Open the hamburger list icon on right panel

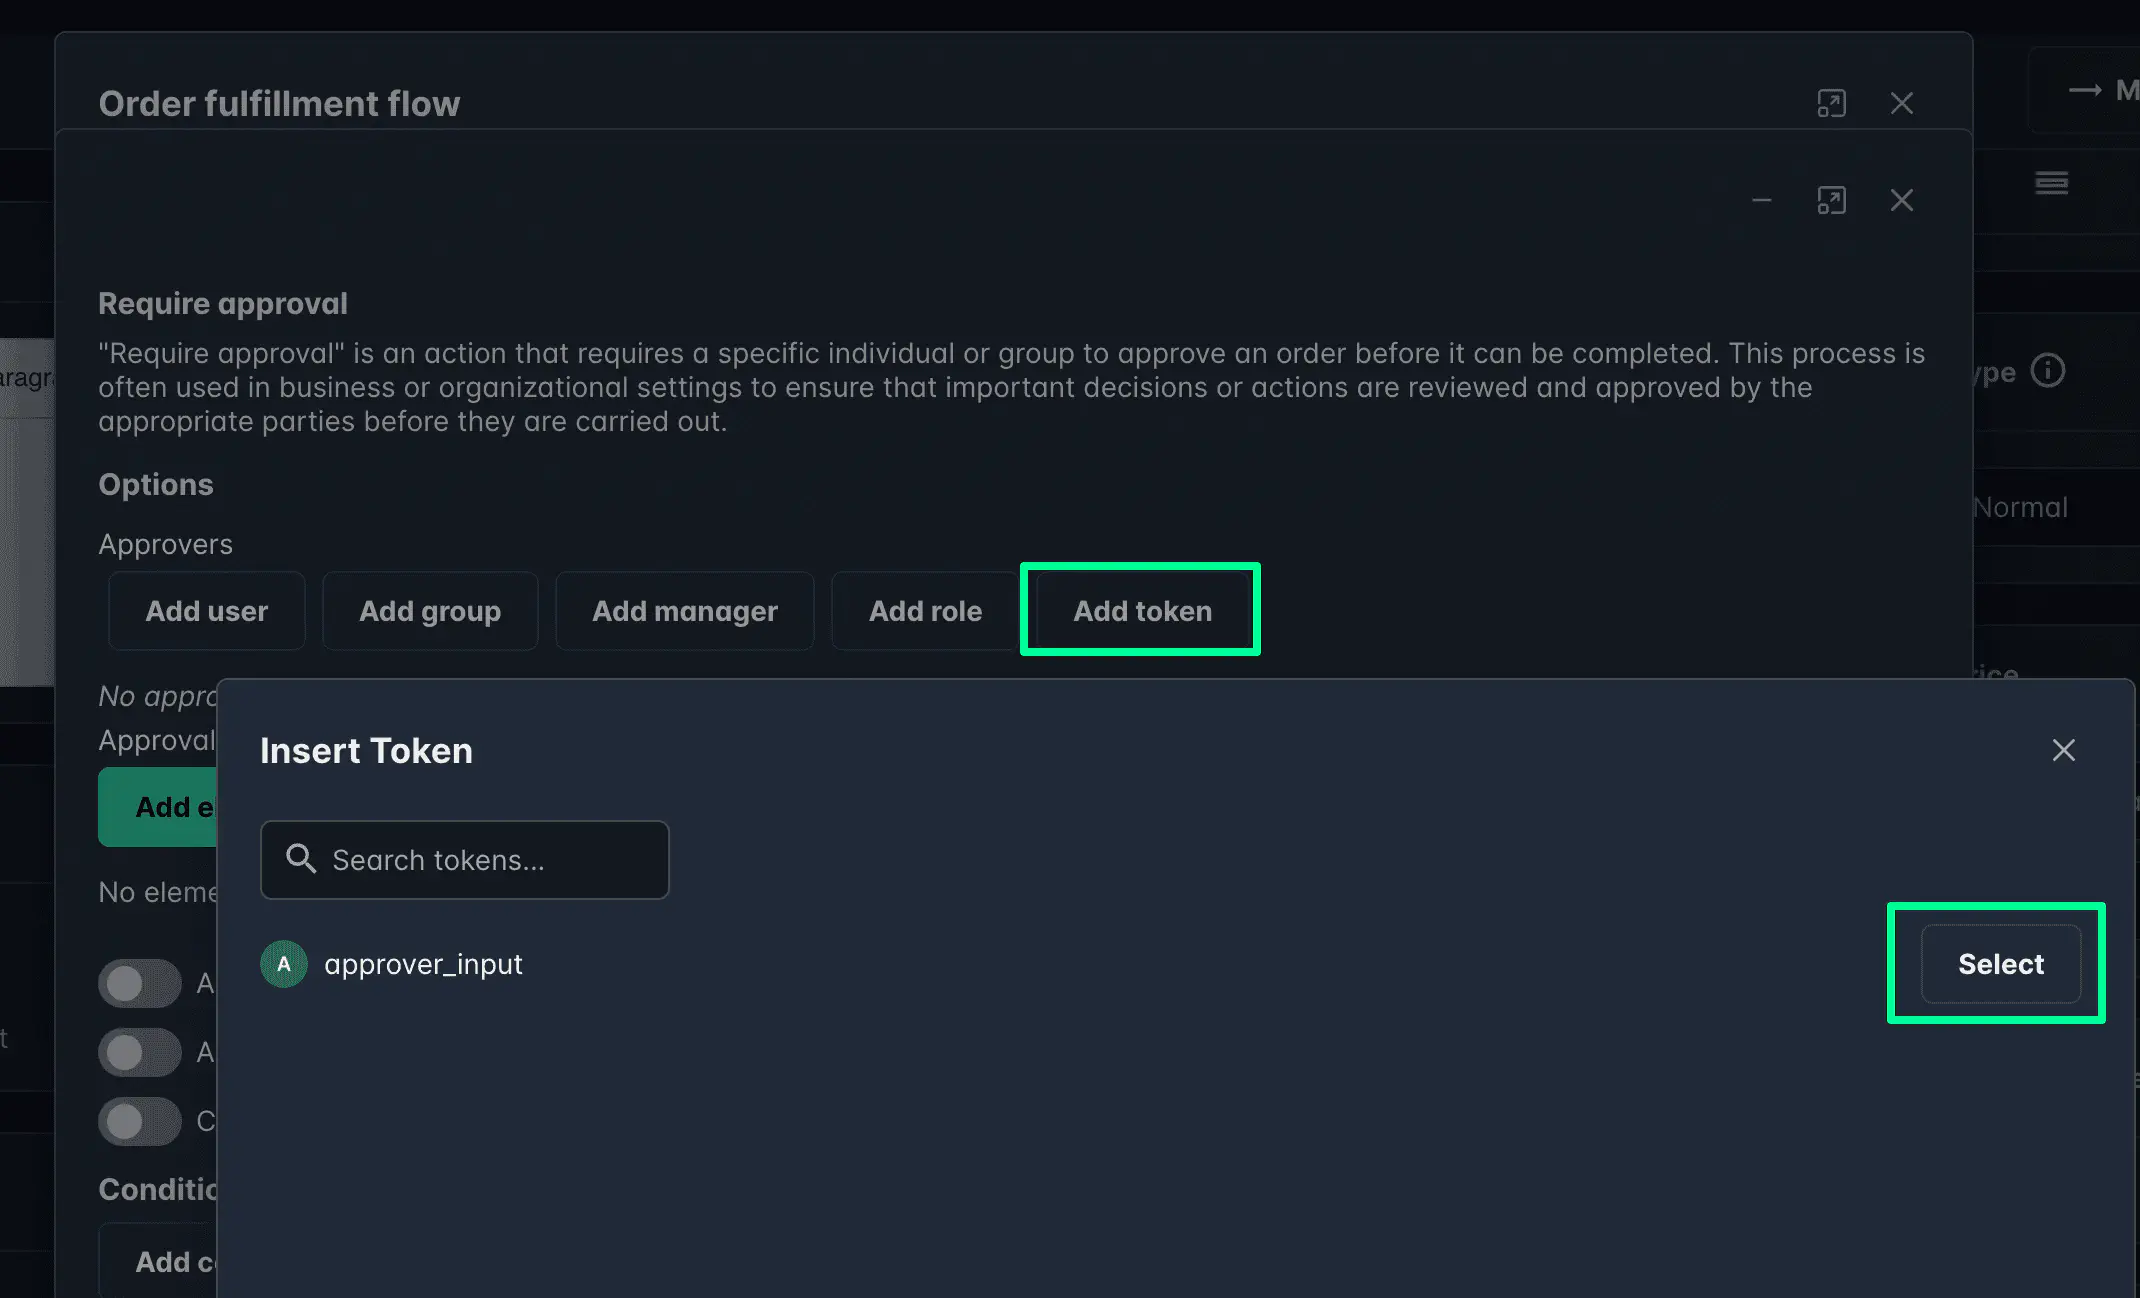[x=2051, y=183]
